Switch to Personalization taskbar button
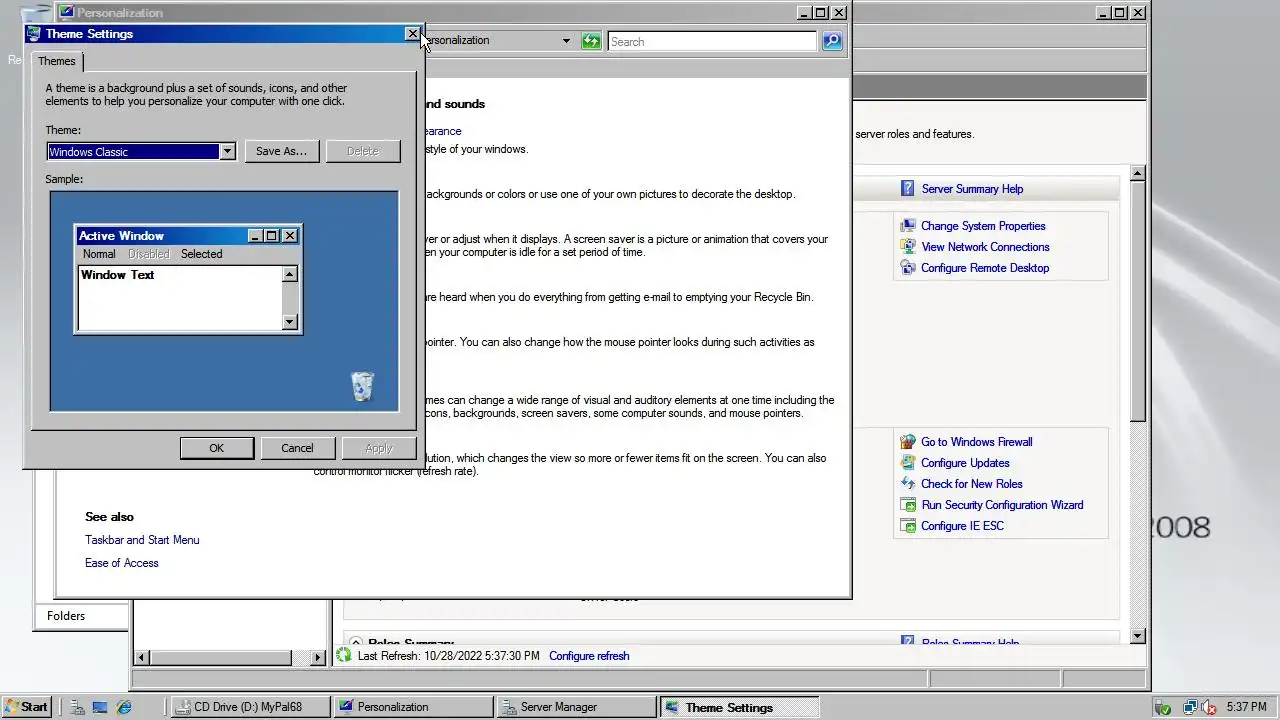The height and width of the screenshot is (720, 1280). coord(413,707)
